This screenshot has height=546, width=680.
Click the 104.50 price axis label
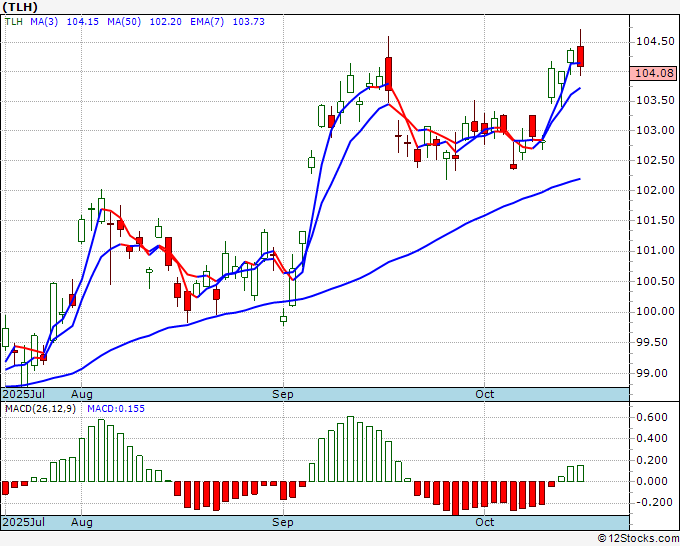(655, 42)
